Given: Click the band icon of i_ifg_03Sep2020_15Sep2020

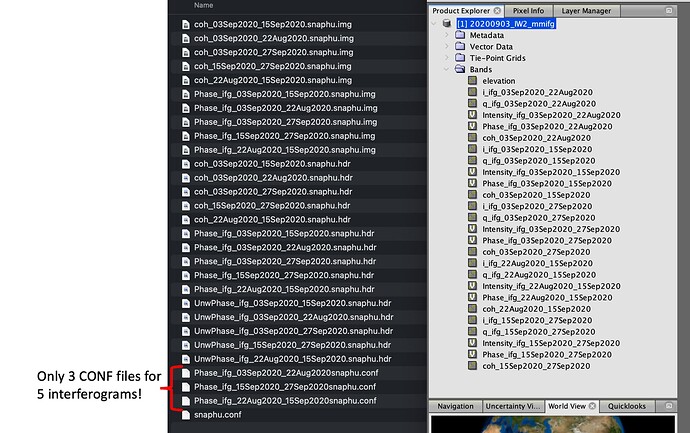Looking at the screenshot, I should click(x=472, y=149).
